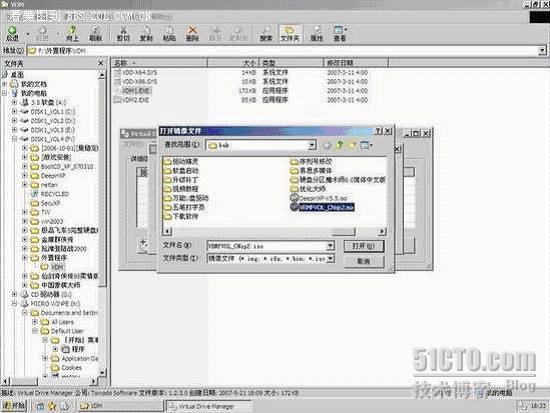Image resolution: width=550 pixels, height=413 pixels.
Task: Sort by 类型 type column header
Action: [x=291, y=63]
